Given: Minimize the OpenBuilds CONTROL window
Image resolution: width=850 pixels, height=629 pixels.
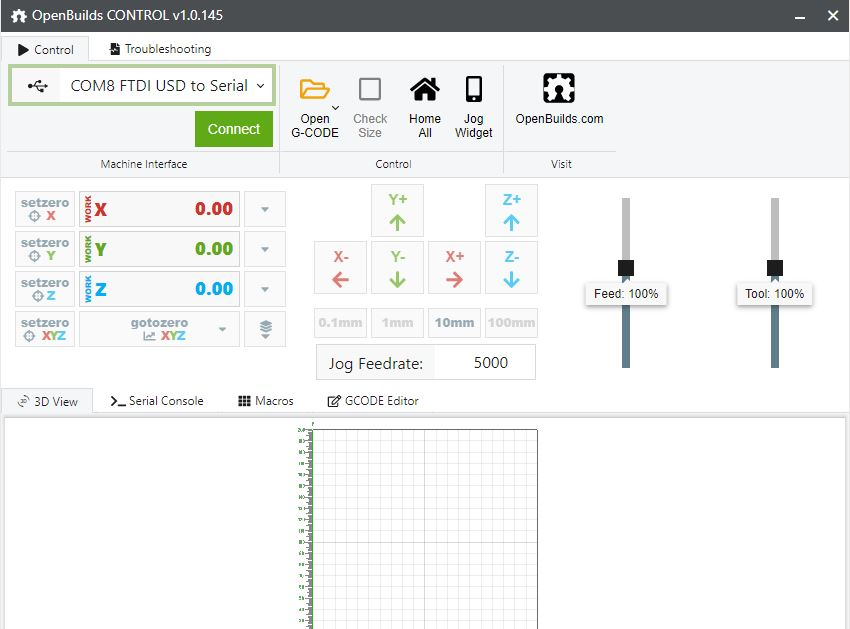Looking at the screenshot, I should (x=800, y=16).
